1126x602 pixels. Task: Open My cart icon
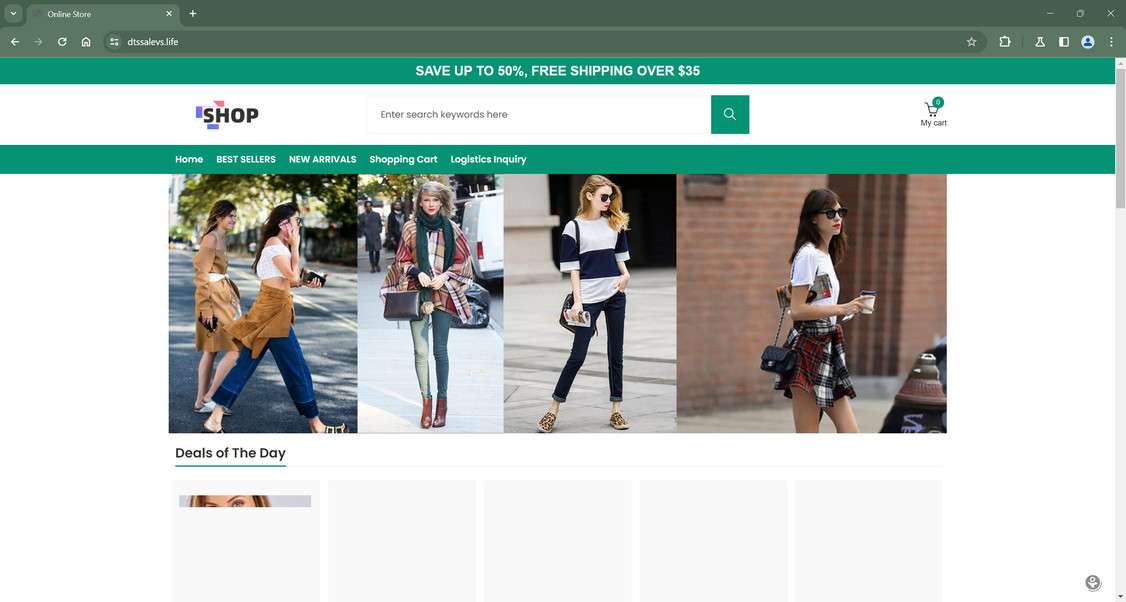click(933, 114)
